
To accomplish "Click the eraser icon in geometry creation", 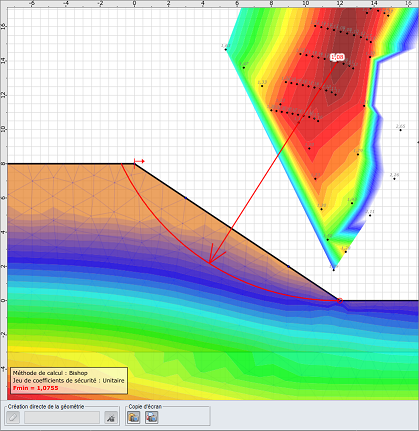I will coord(13,417).
